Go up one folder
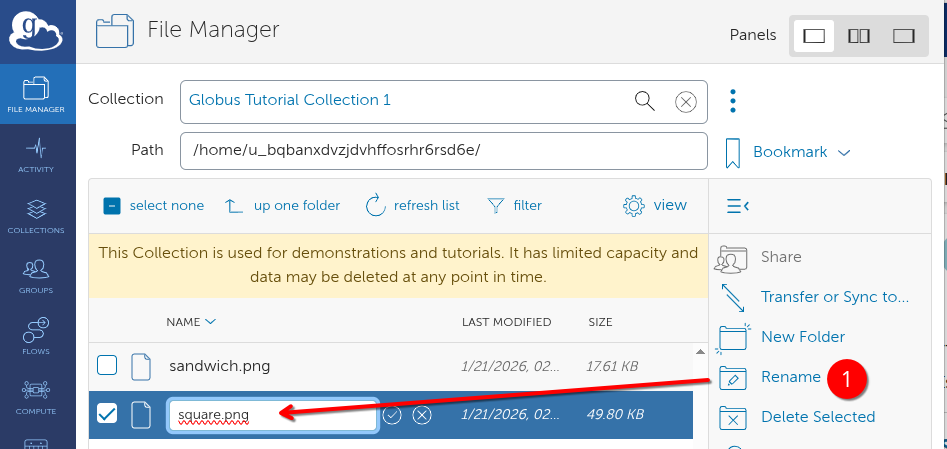Image resolution: width=947 pixels, height=449 pixels. (x=282, y=206)
